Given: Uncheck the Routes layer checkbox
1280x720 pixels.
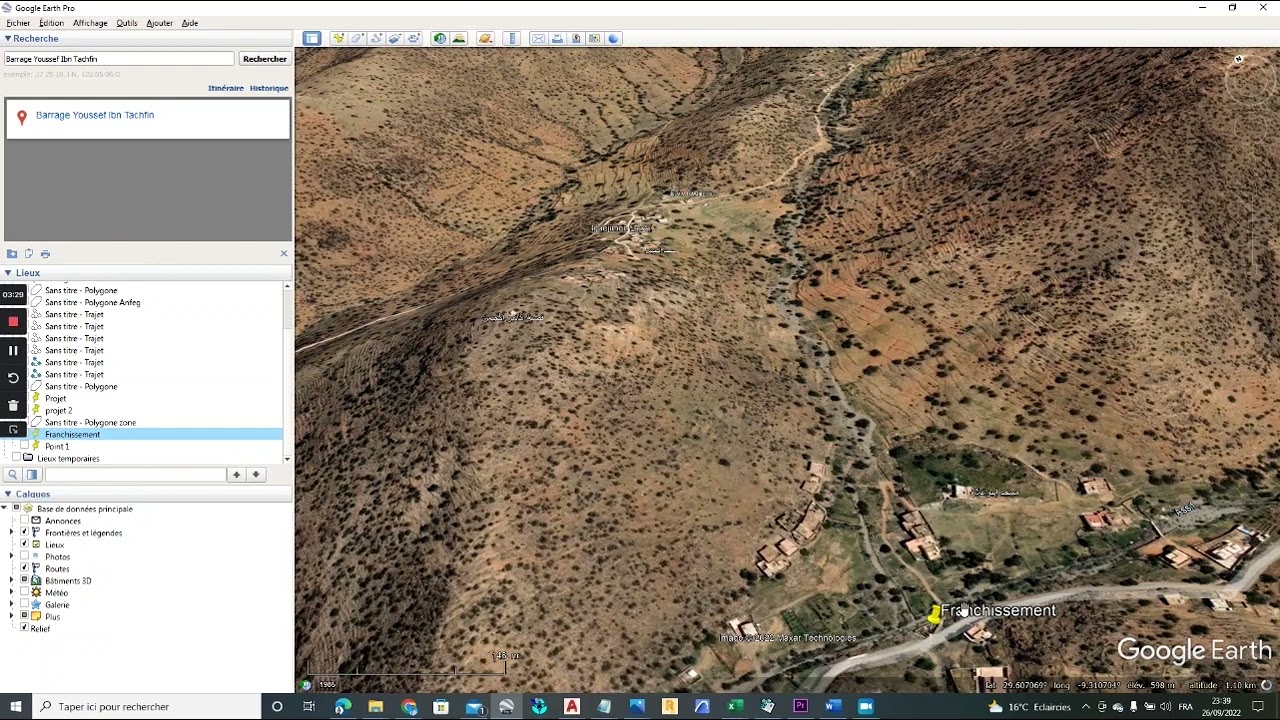Looking at the screenshot, I should pyautogui.click(x=24, y=568).
